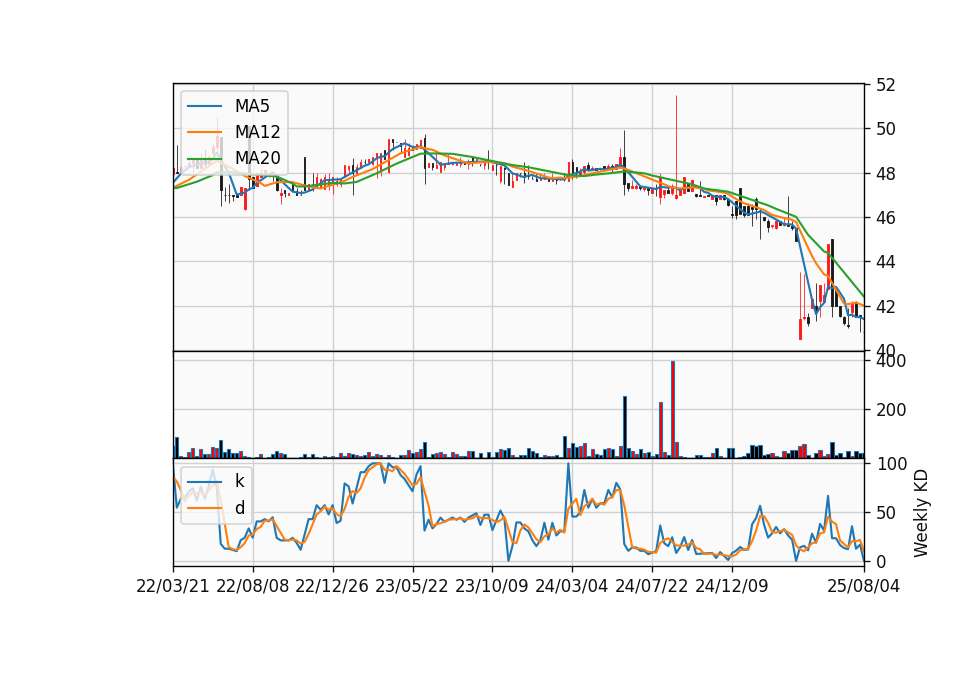Image resolution: width=960 pixels, height=690 pixels.
Task: Click the tallest volume bar near 400
Action: click(x=673, y=410)
